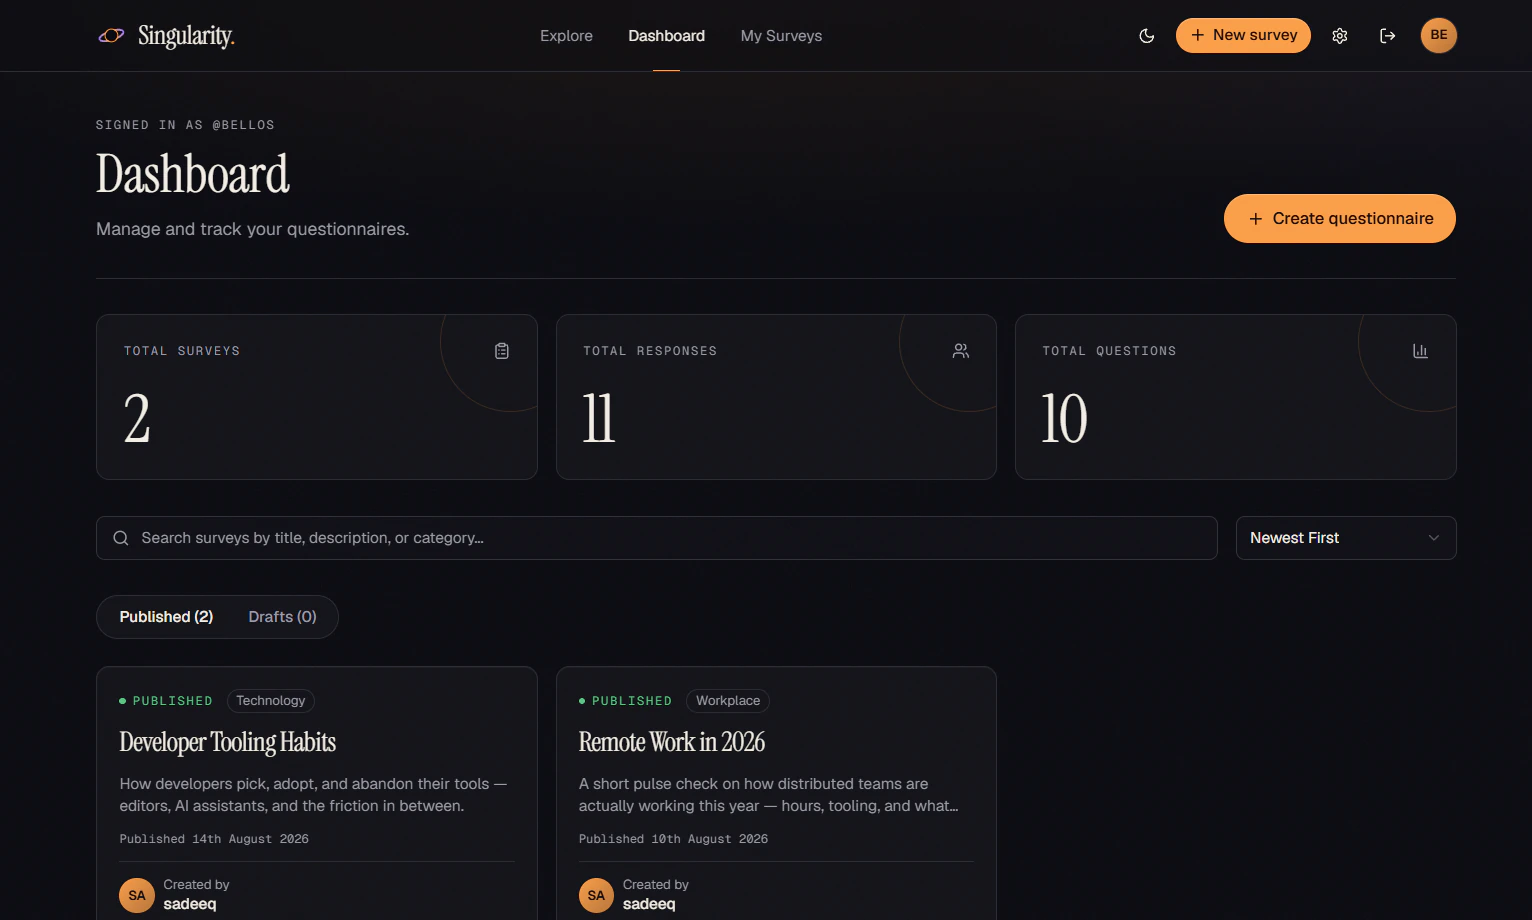Click the sign out arrow icon

pos(1388,36)
